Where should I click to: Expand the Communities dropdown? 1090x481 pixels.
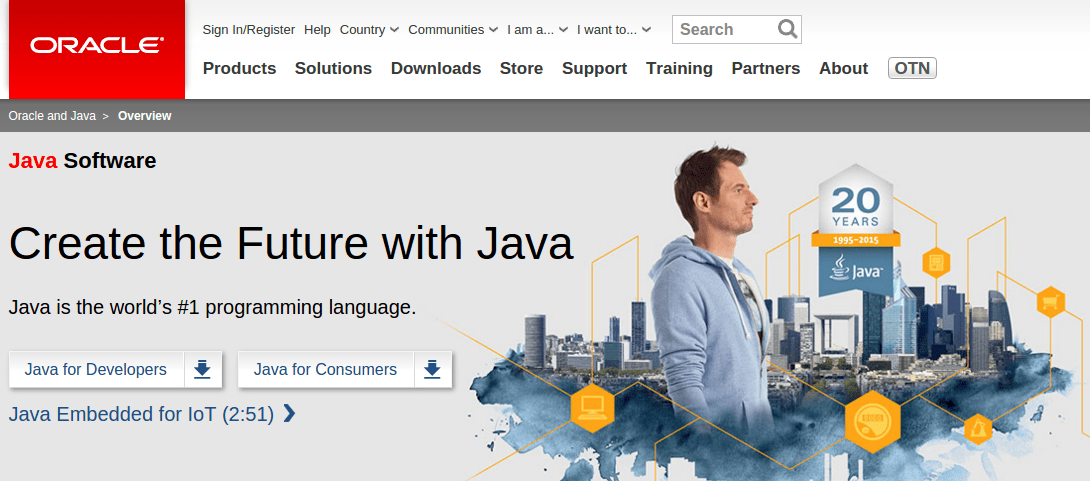[453, 30]
